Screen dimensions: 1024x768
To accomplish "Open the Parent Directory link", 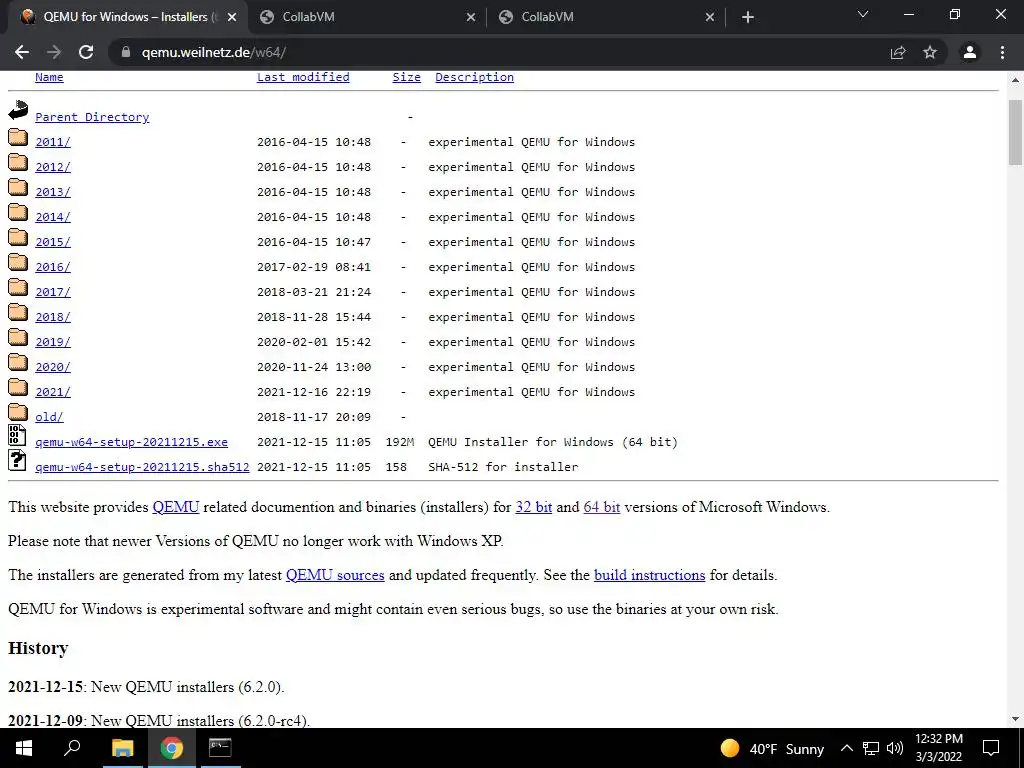I will pos(92,117).
